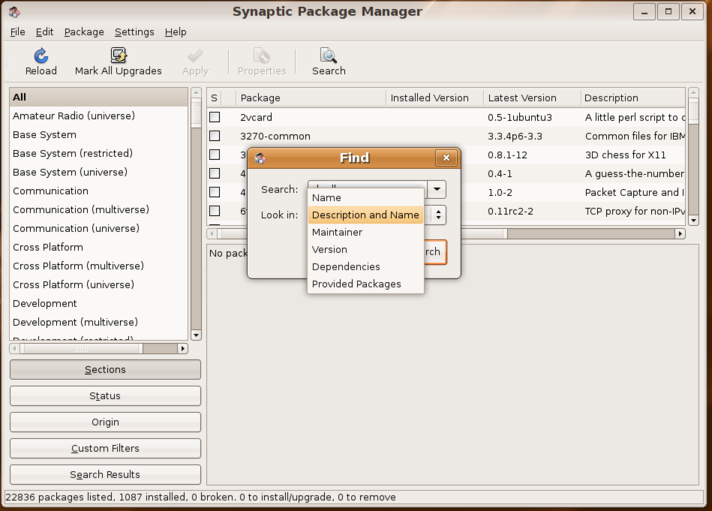
Task: Open the Package menu
Action: click(84, 32)
